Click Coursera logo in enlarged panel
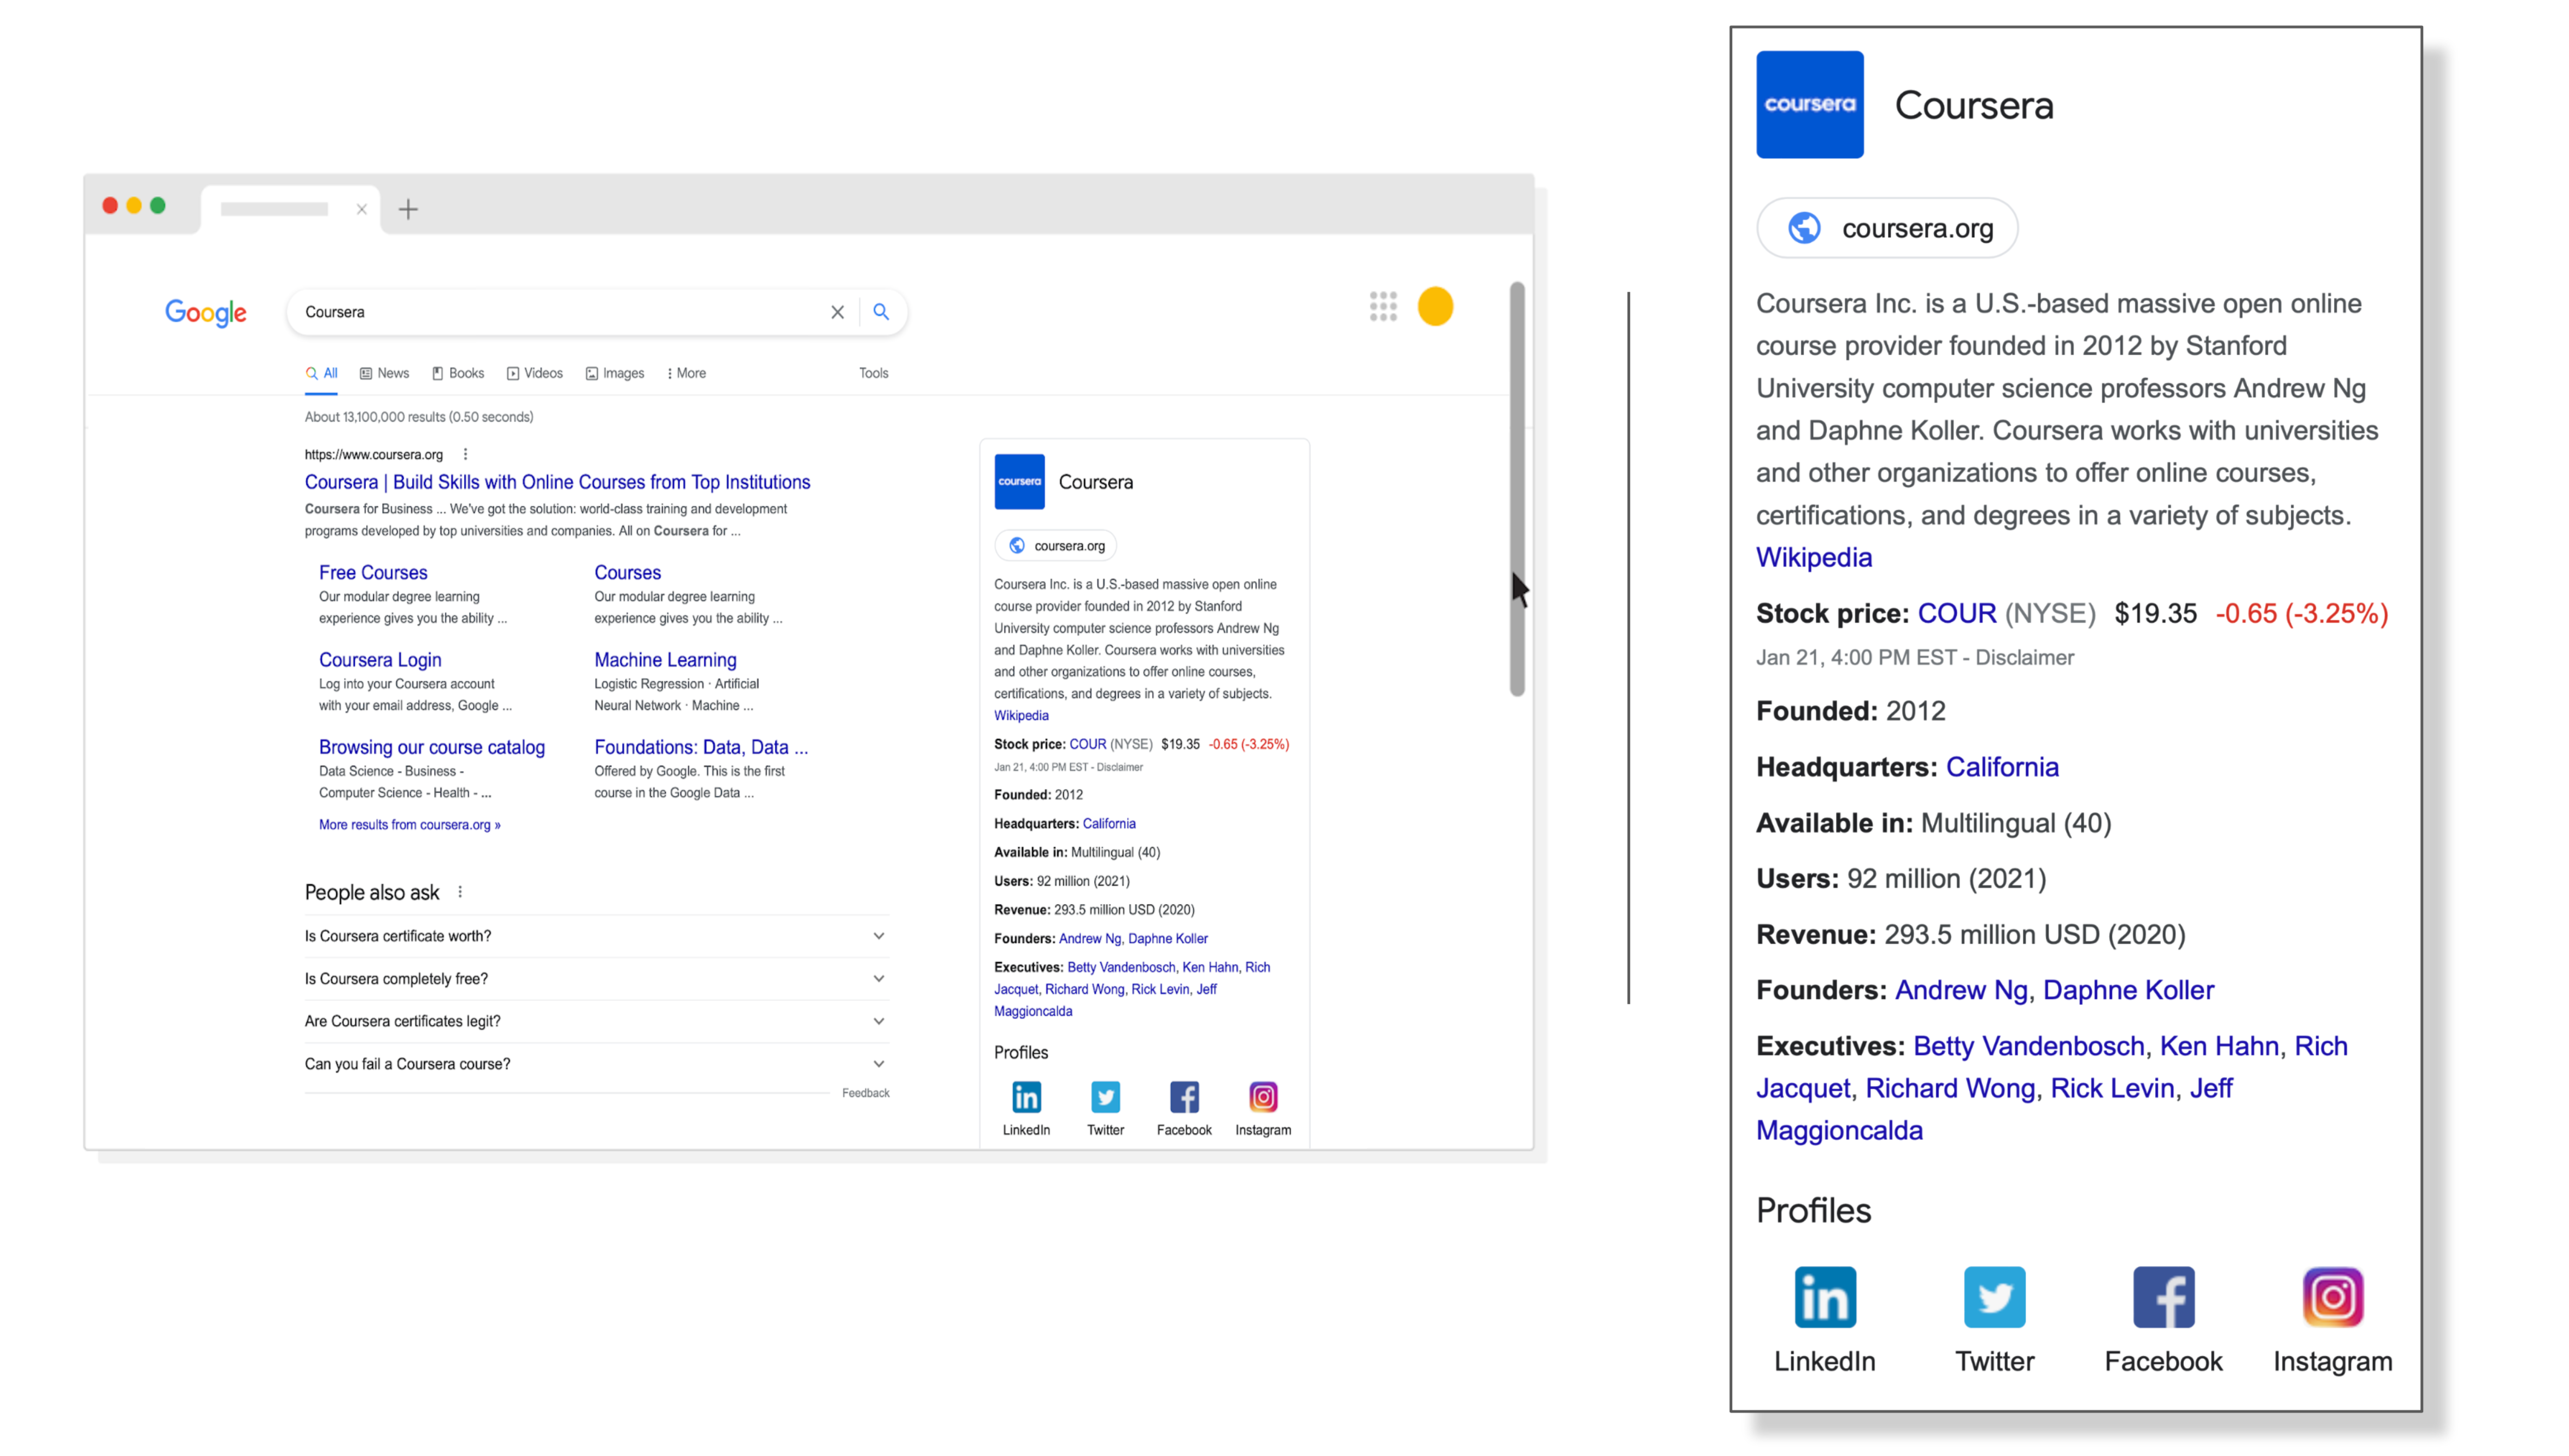This screenshot has height=1456, width=2569. point(1810,105)
